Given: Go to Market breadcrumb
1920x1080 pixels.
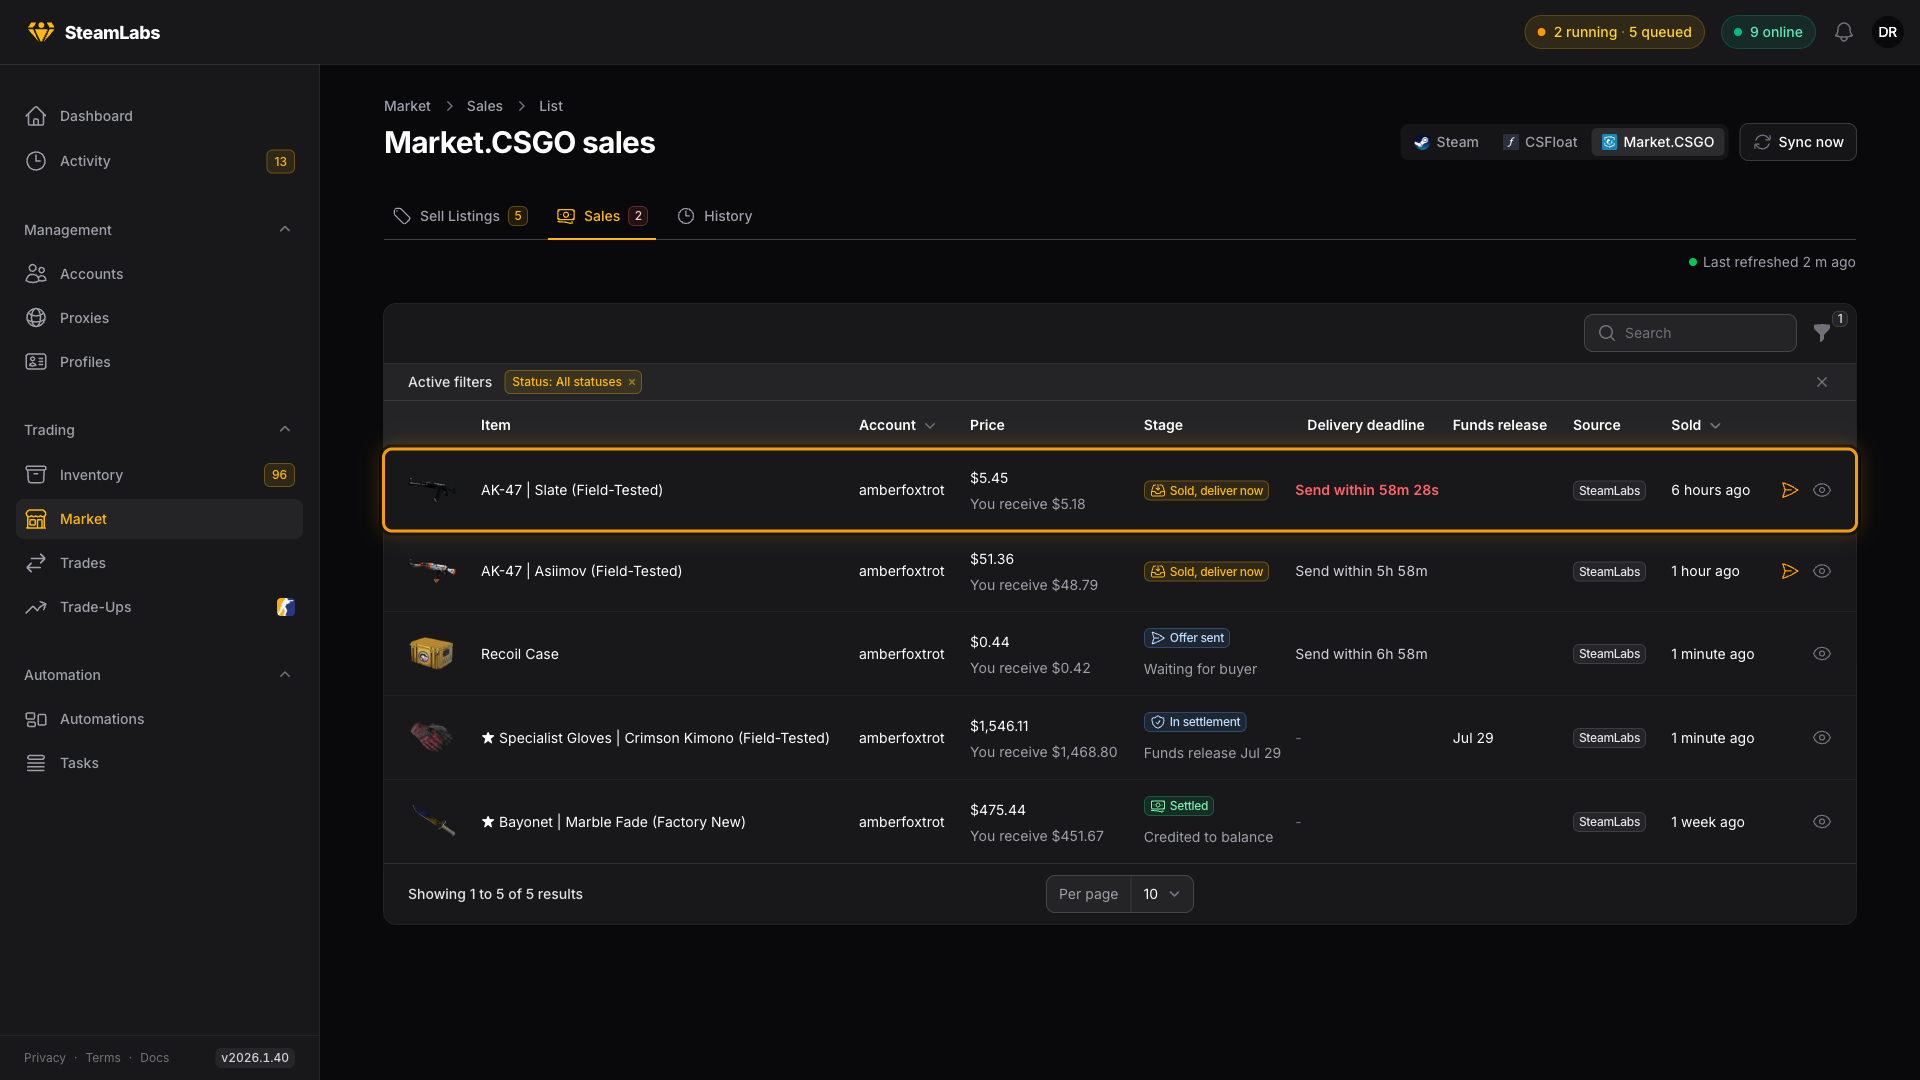Looking at the screenshot, I should click(407, 106).
